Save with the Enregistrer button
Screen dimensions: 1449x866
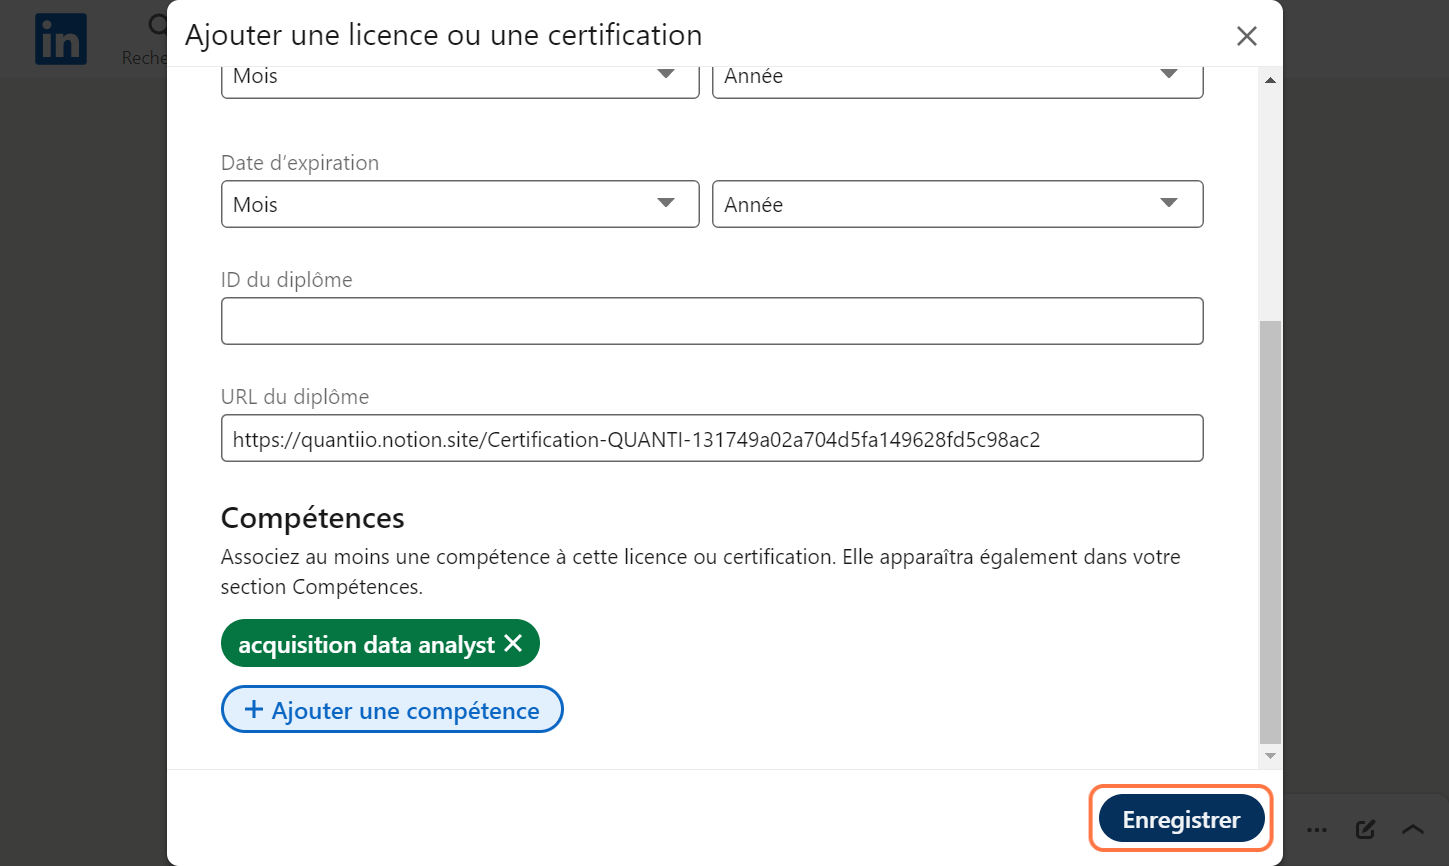pyautogui.click(x=1181, y=819)
